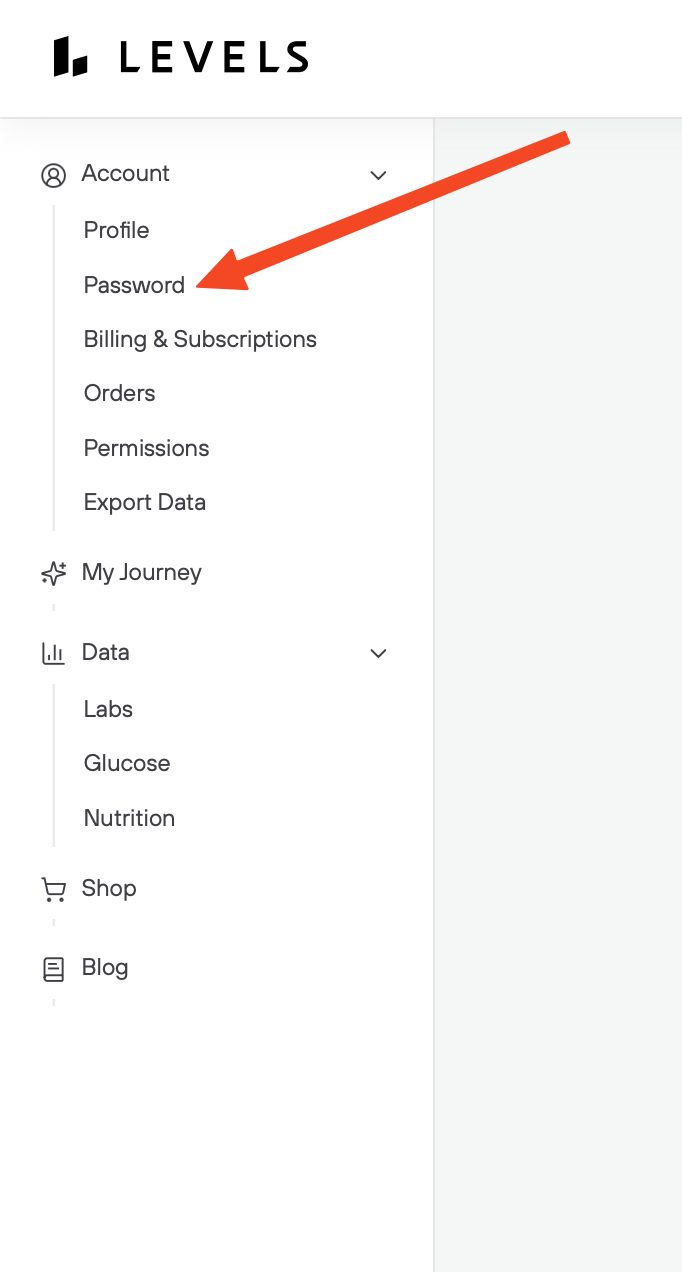Open the Shop link
682x1272 pixels.
109,888
